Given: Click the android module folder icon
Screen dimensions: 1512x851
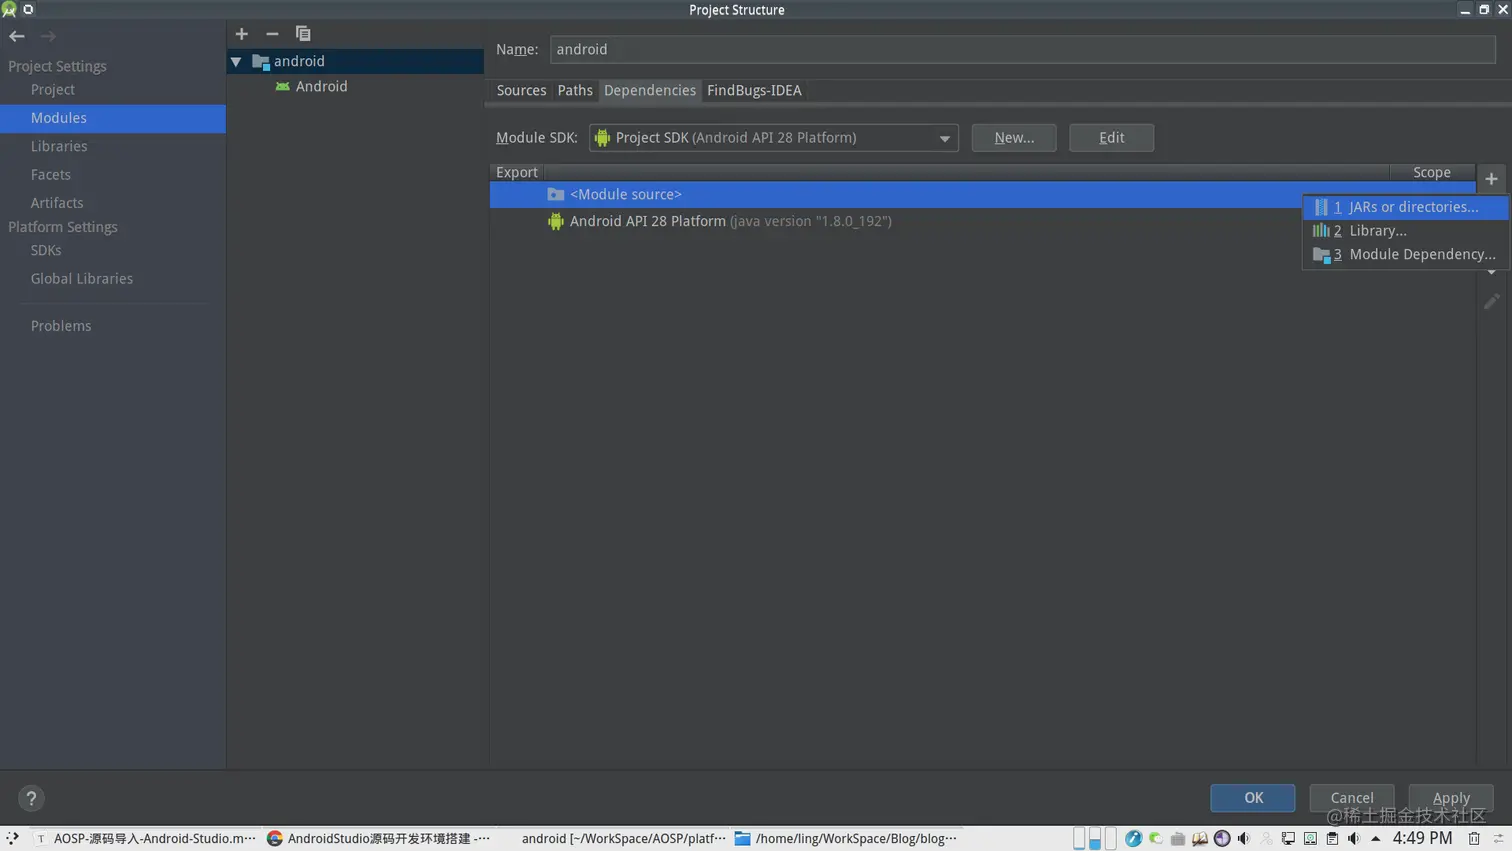Looking at the screenshot, I should click(261, 61).
